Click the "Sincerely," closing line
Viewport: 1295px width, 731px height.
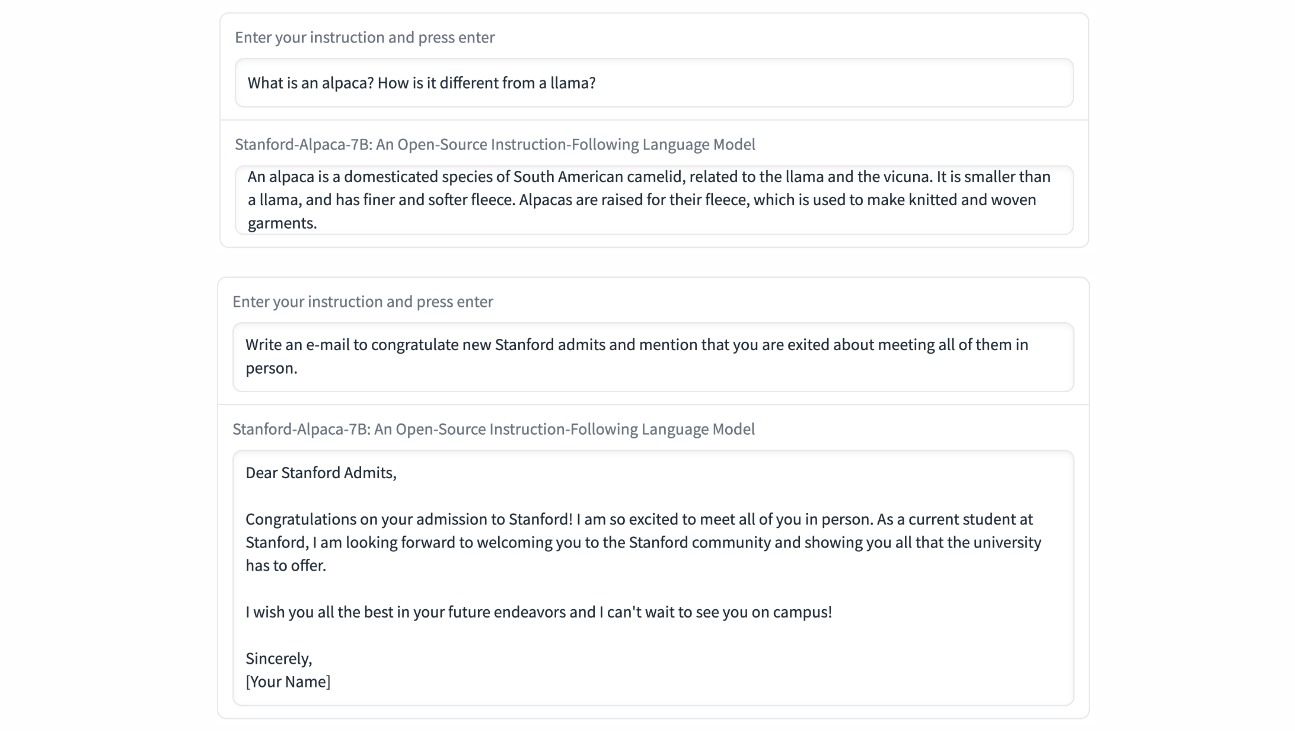click(x=279, y=658)
